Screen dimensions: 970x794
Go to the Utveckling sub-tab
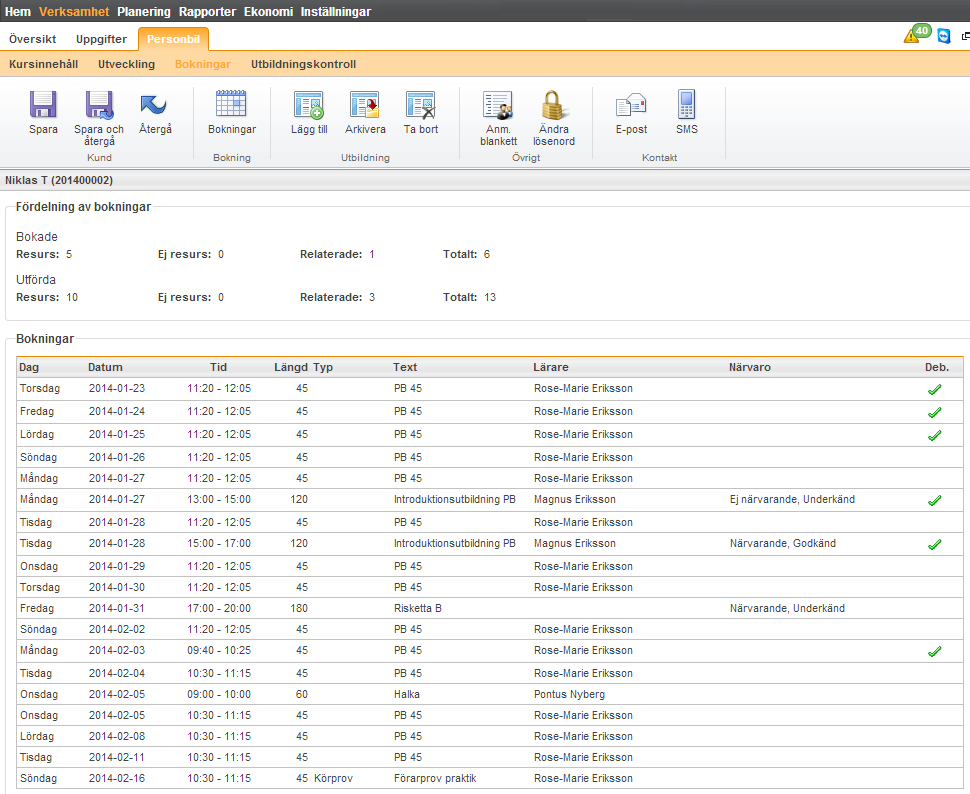[126, 64]
